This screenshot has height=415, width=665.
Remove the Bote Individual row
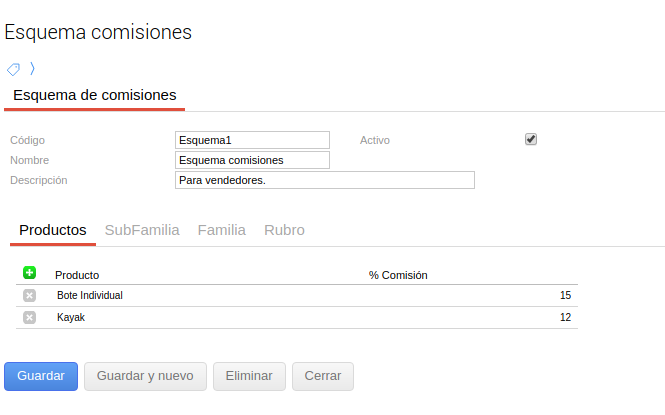[29, 295]
